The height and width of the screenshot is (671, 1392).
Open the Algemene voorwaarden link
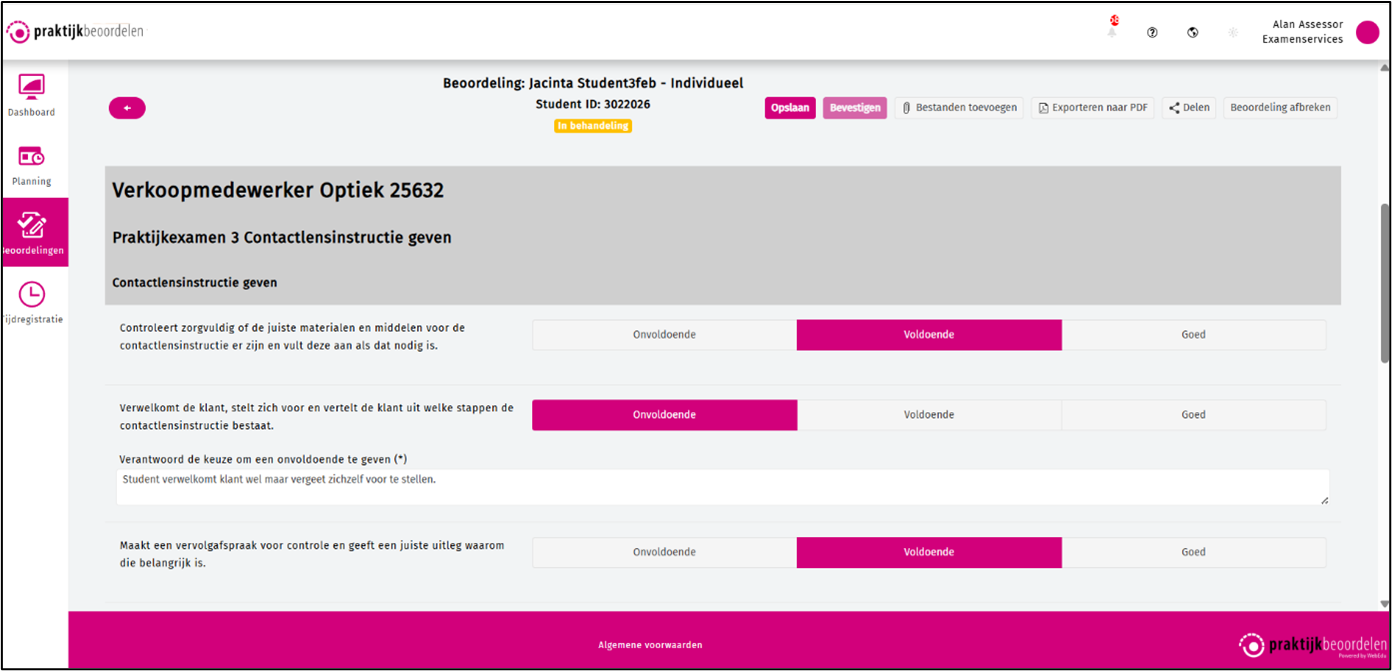(x=650, y=644)
